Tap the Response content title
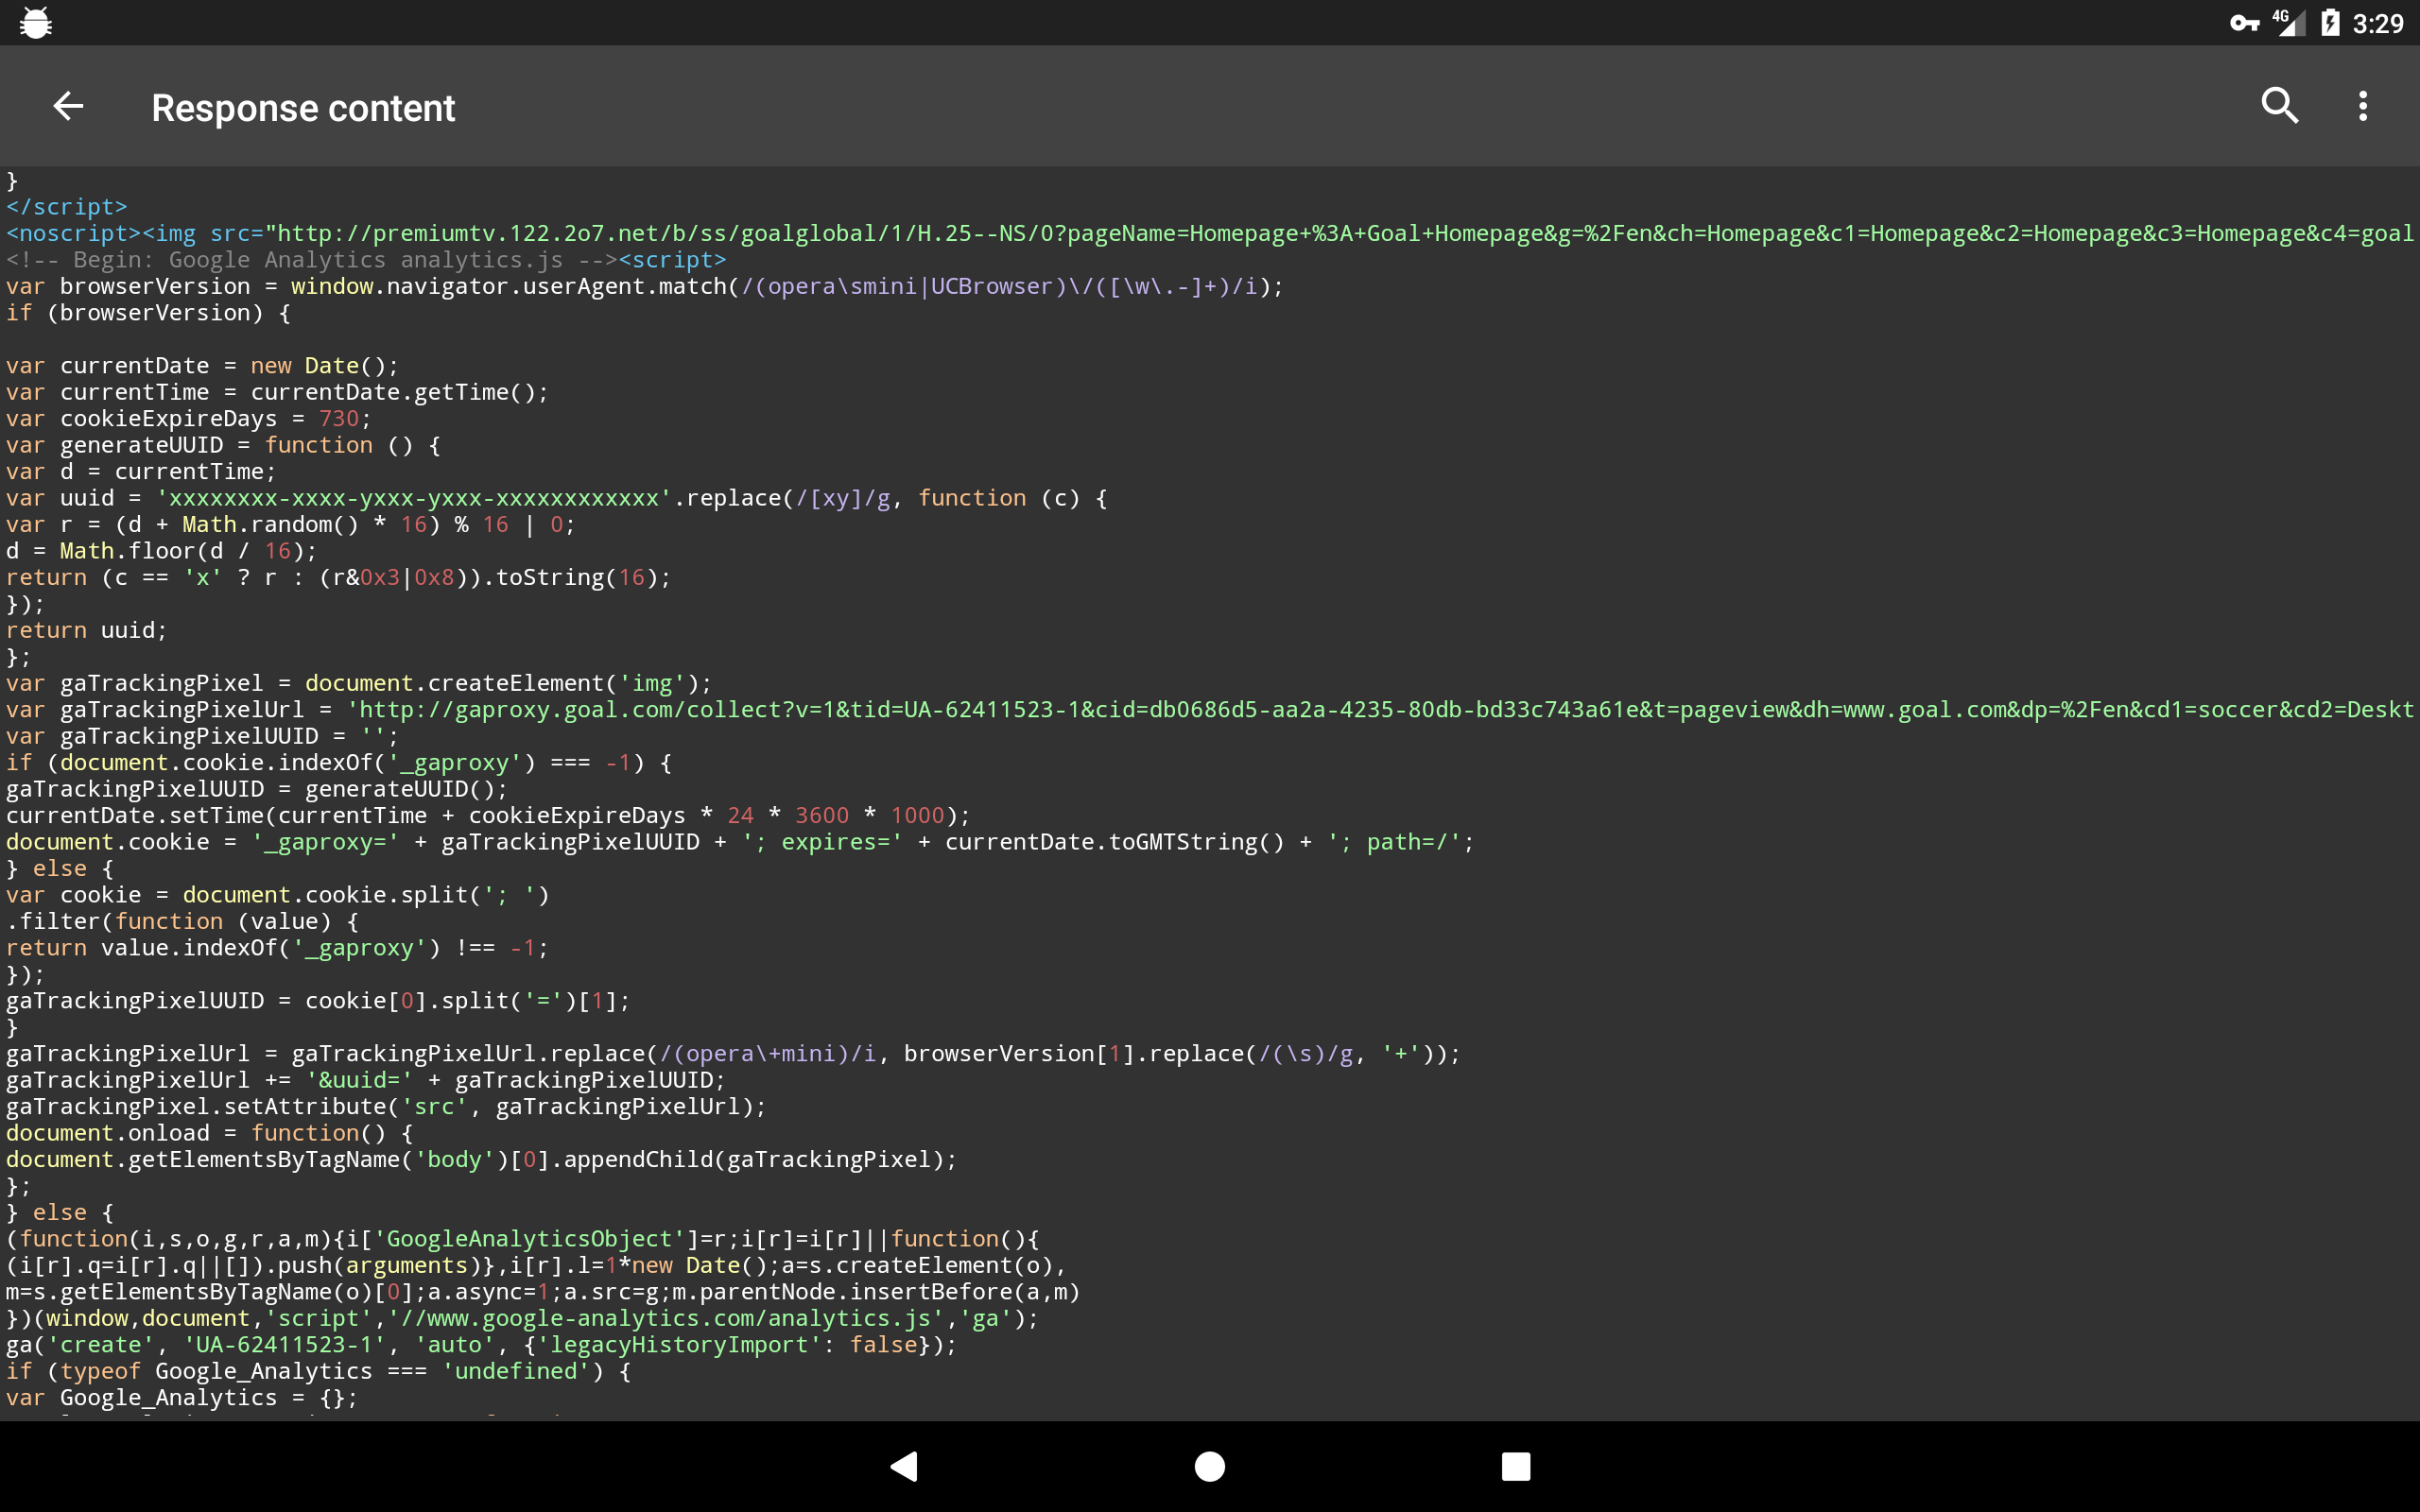The width and height of the screenshot is (2420, 1512). pos(303,108)
